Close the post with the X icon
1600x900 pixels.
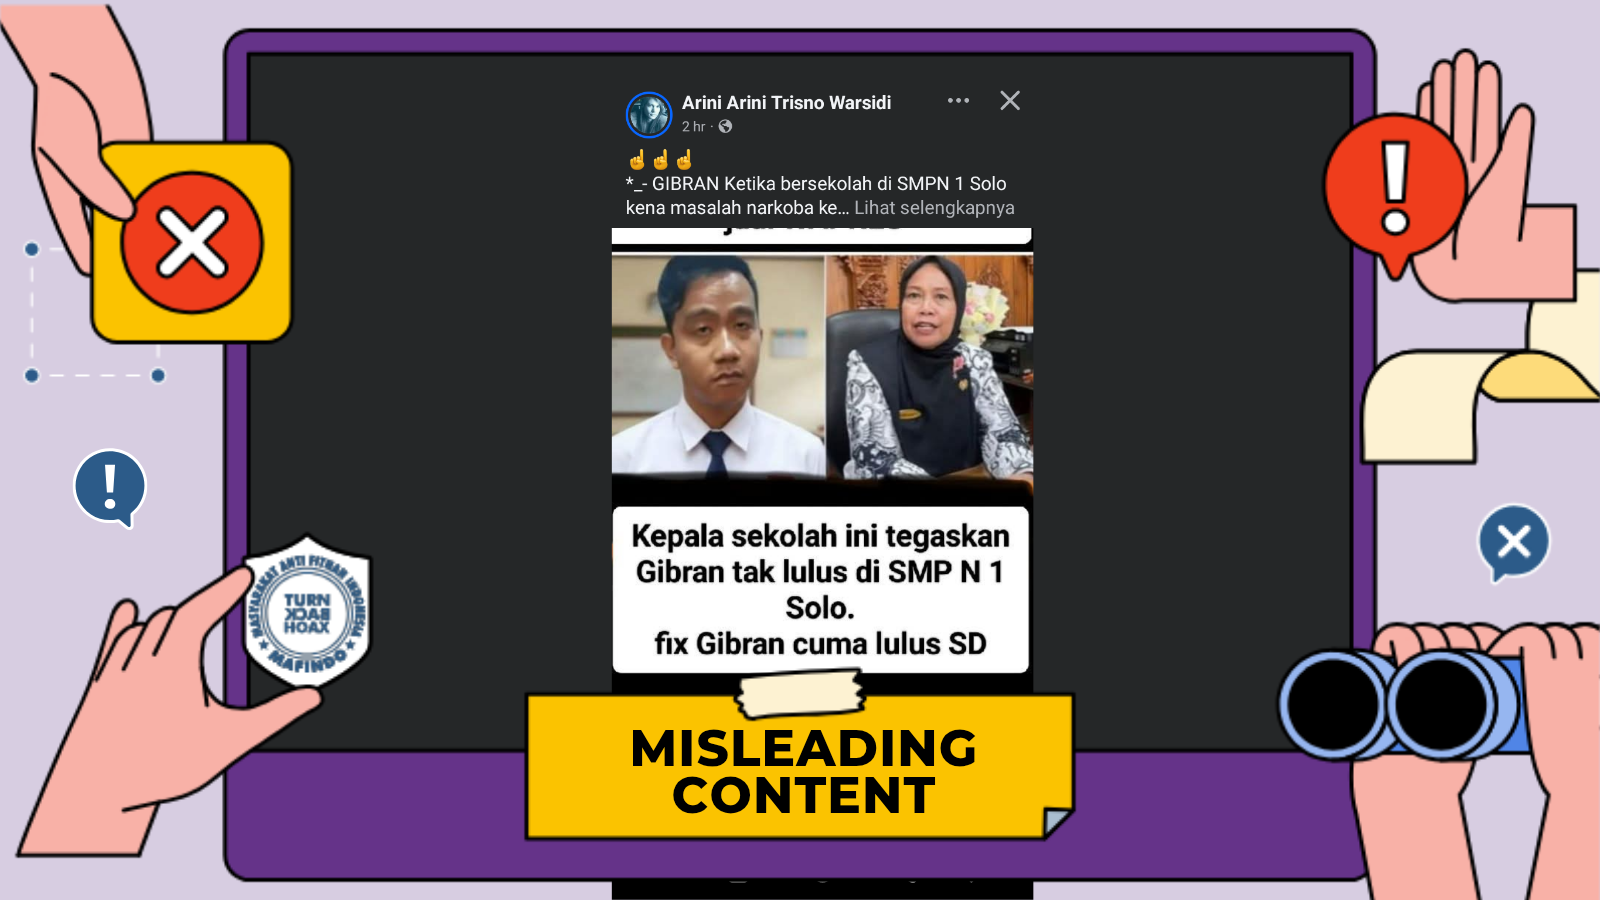(x=1010, y=101)
